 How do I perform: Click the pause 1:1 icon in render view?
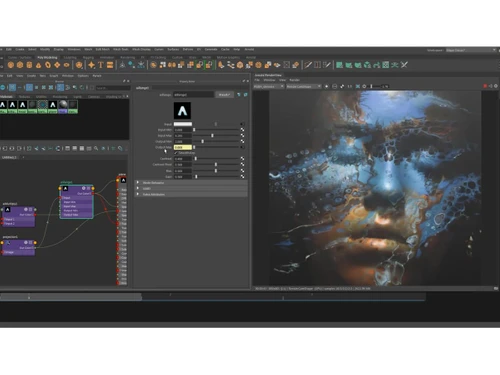(350, 86)
